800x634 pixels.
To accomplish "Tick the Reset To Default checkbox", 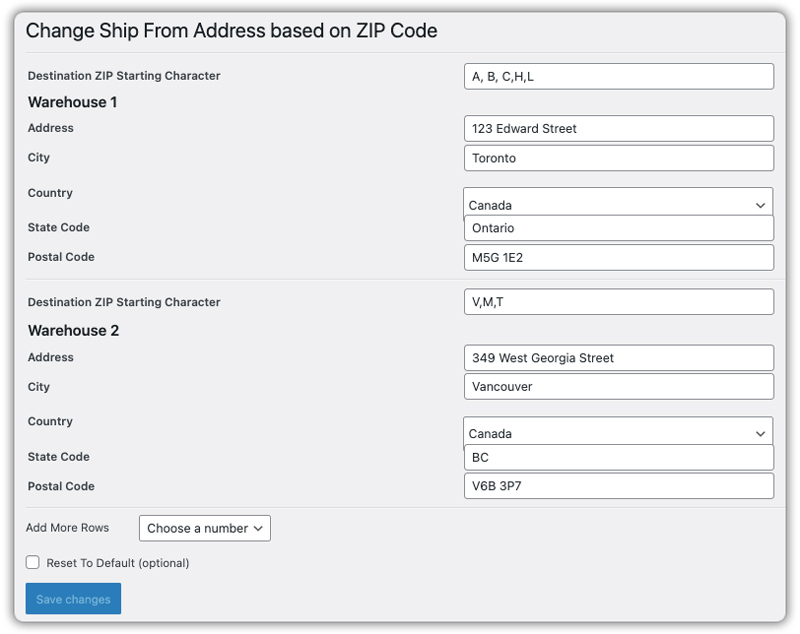I will [x=33, y=563].
